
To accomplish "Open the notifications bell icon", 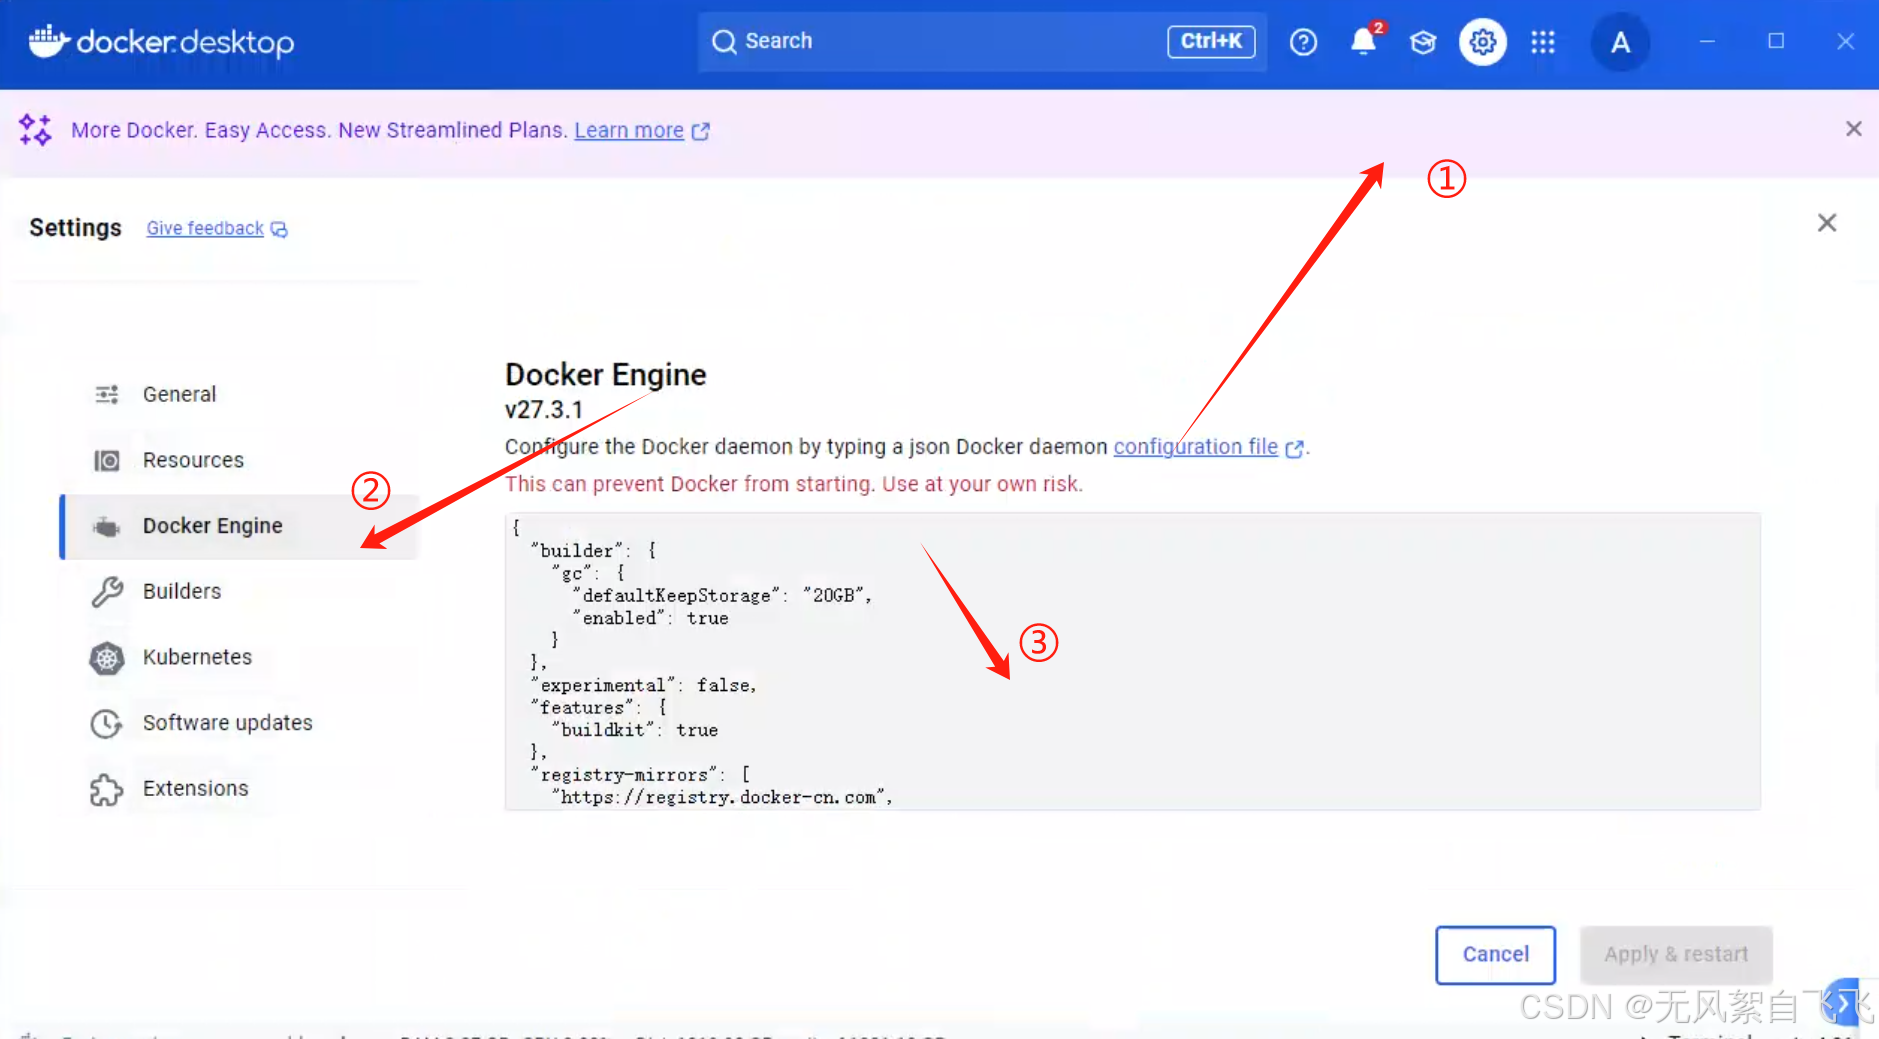I will point(1363,41).
